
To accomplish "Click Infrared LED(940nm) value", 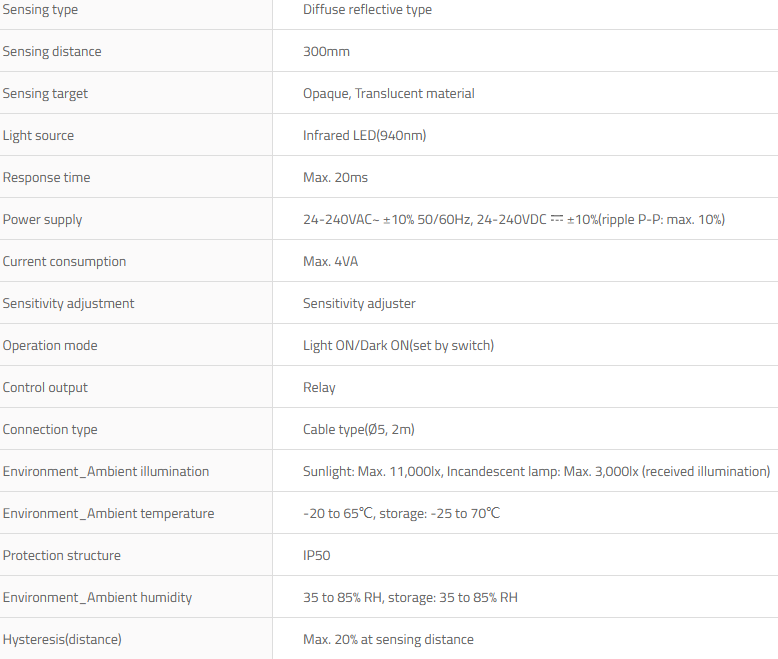I will (x=364, y=136).
